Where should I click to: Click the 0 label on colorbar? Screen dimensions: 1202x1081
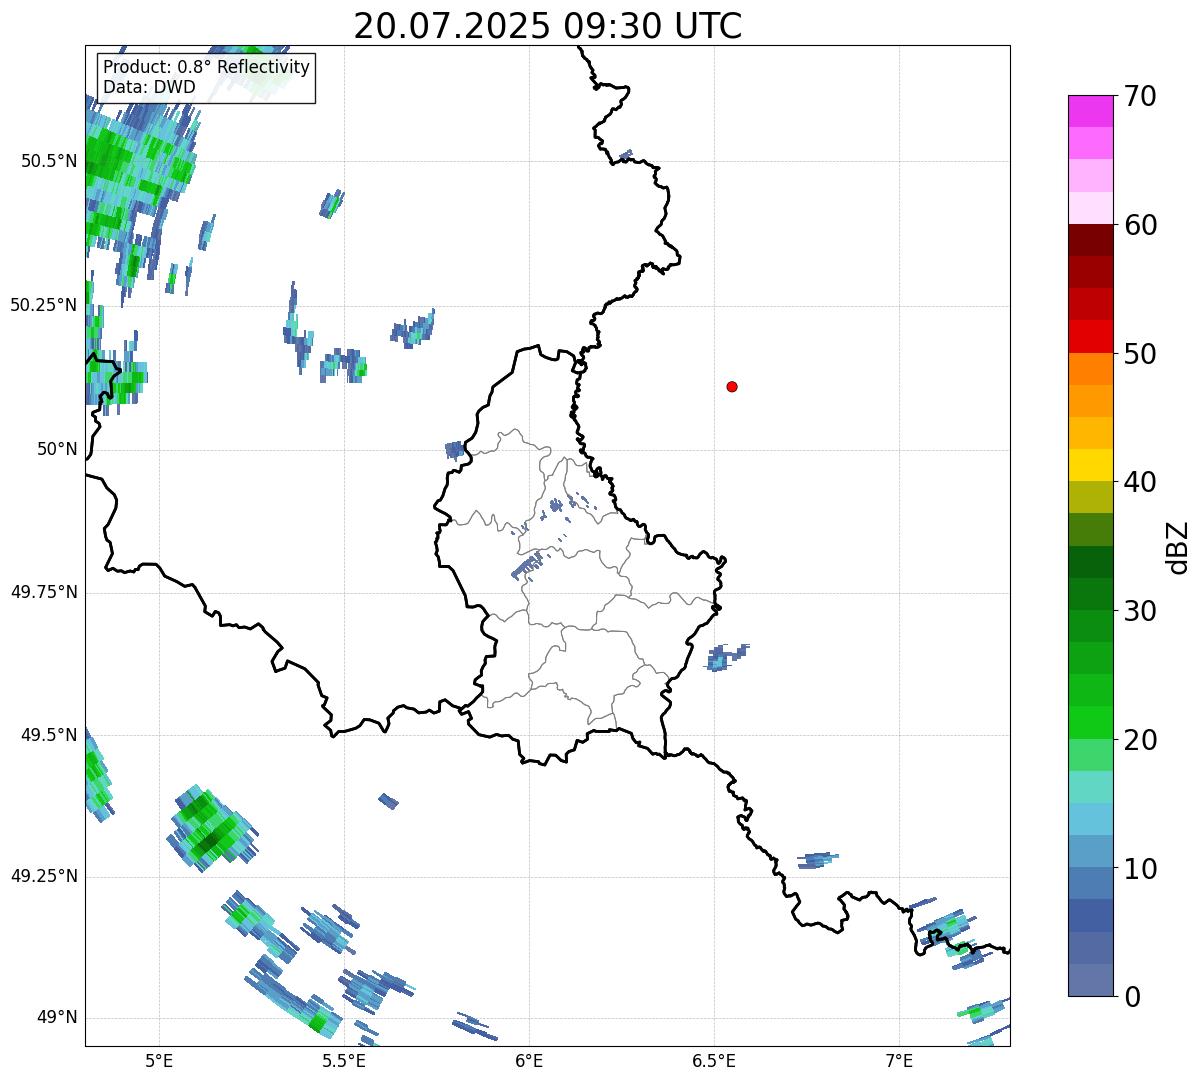[x=1132, y=997]
